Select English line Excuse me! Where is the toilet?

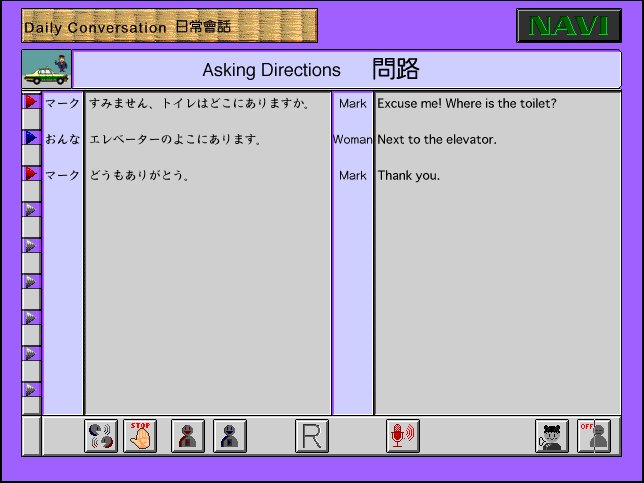click(x=467, y=104)
